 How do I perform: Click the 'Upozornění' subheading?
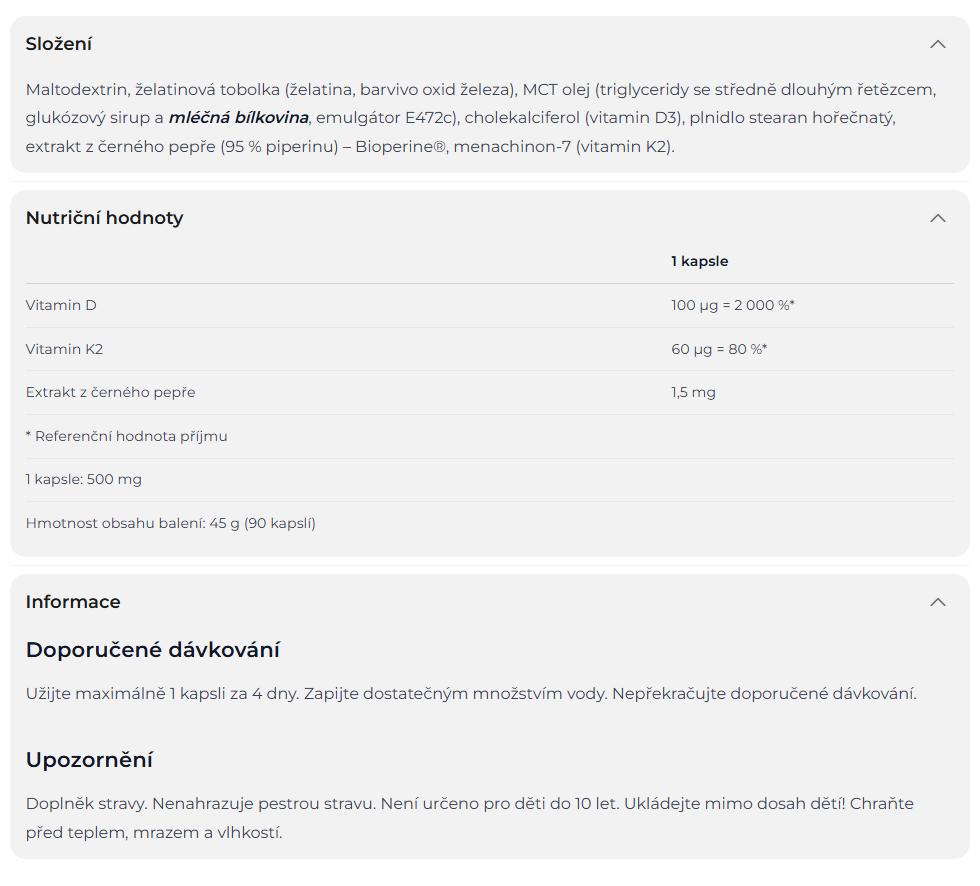coord(89,760)
